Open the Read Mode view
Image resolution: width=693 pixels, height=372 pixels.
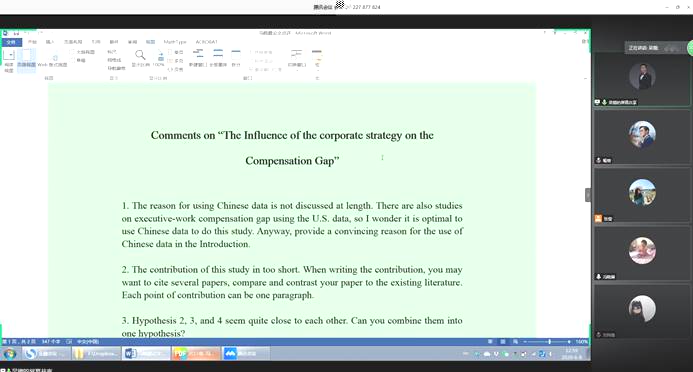coord(9,60)
